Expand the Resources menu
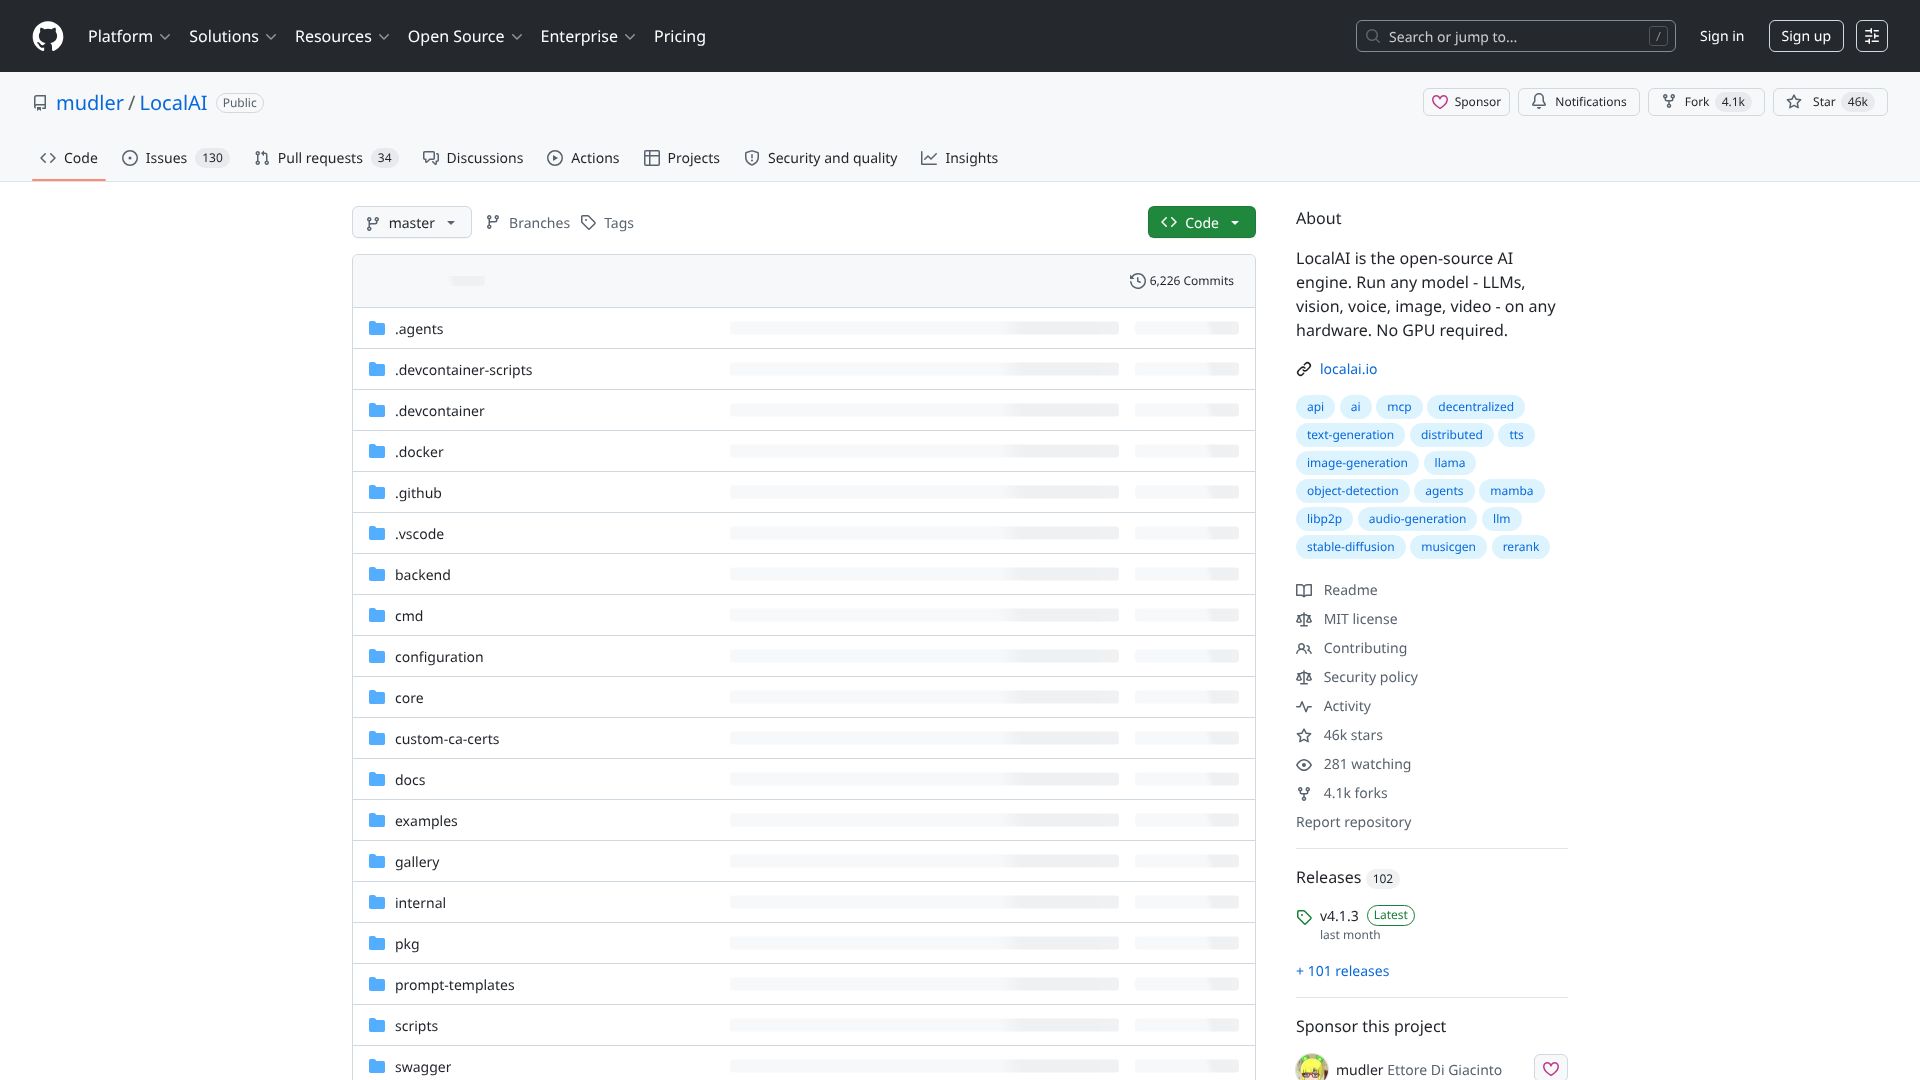1920x1080 pixels. point(342,36)
